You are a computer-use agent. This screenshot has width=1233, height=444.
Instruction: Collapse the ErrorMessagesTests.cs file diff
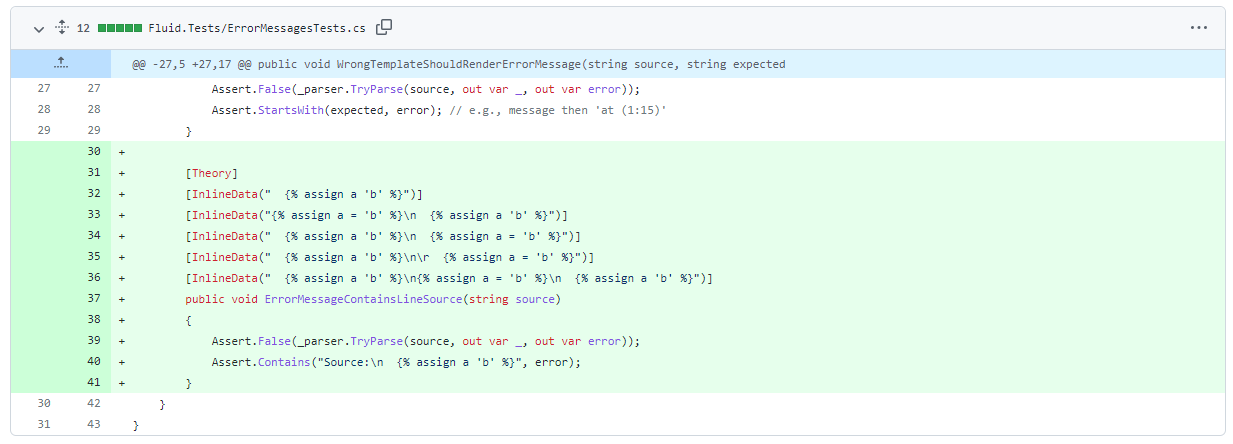pos(39,28)
